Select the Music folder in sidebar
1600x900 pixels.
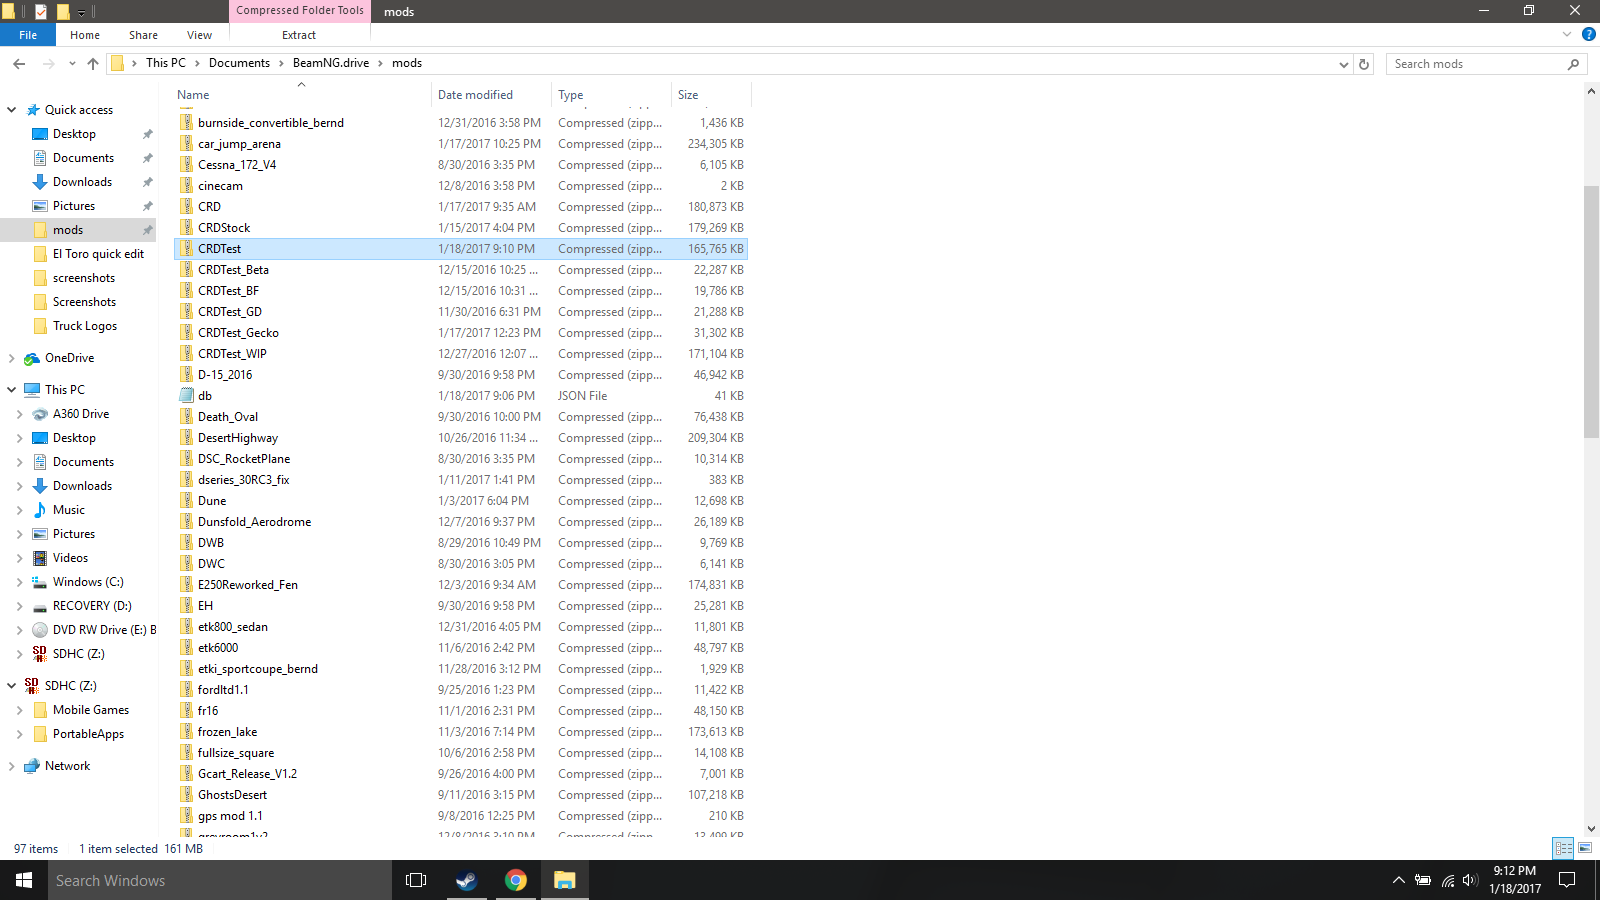[x=69, y=510]
